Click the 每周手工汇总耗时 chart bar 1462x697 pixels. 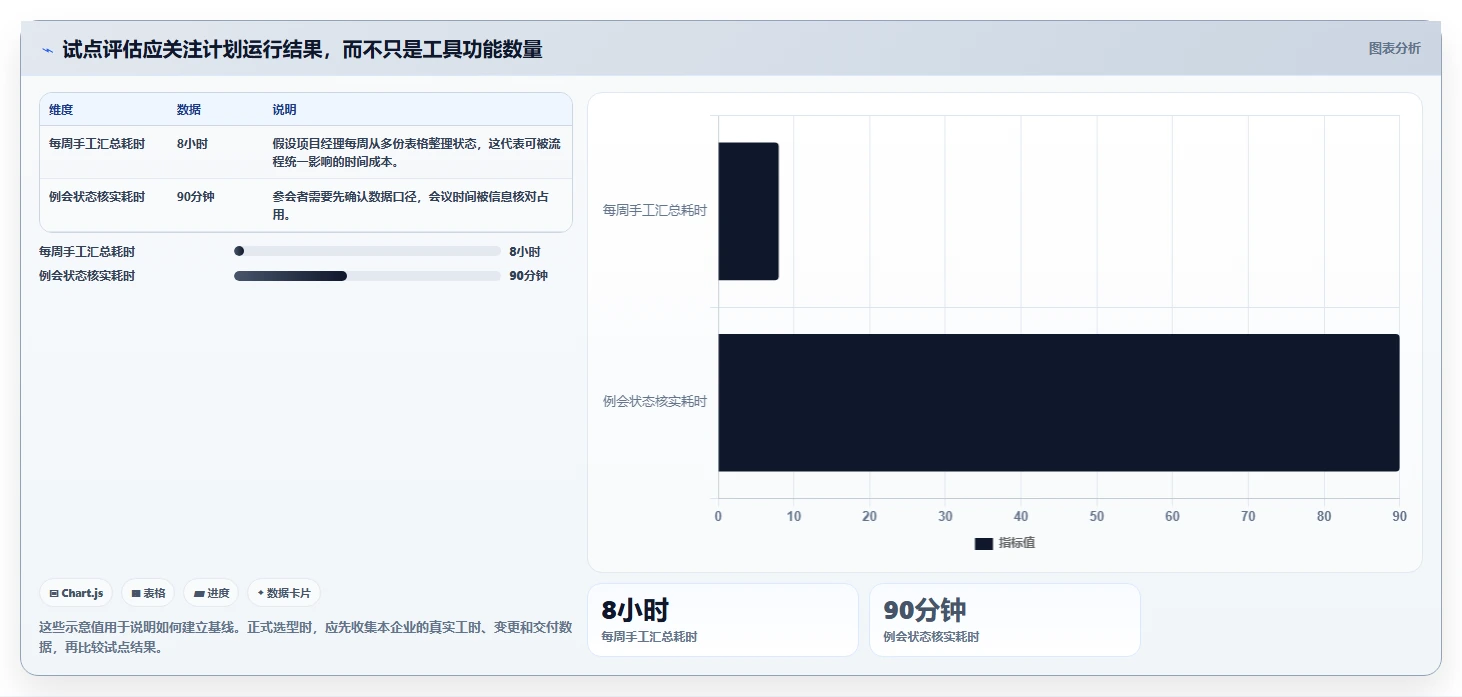[748, 211]
